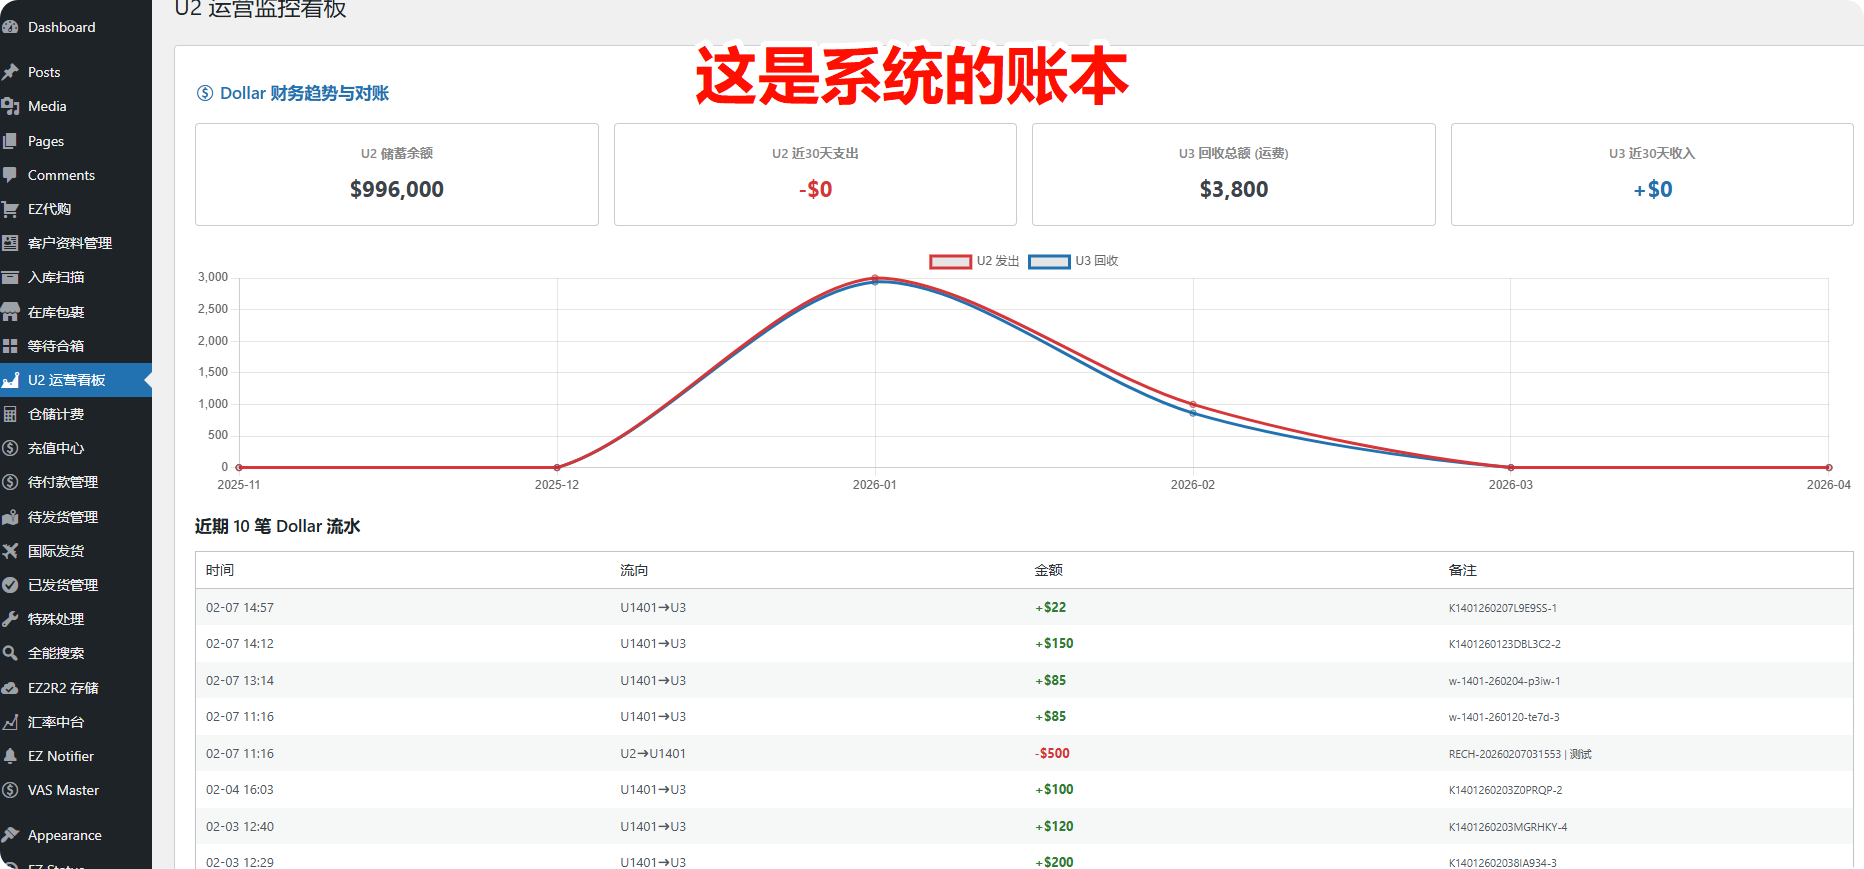The image size is (1864, 869).
Task: Open the Media library icon
Action: [11, 106]
